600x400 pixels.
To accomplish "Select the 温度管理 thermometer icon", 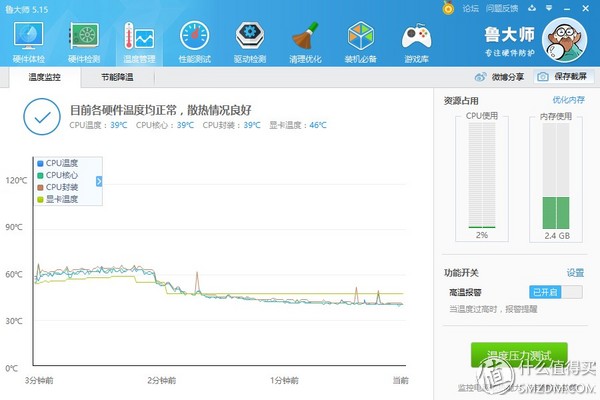I will (139, 36).
